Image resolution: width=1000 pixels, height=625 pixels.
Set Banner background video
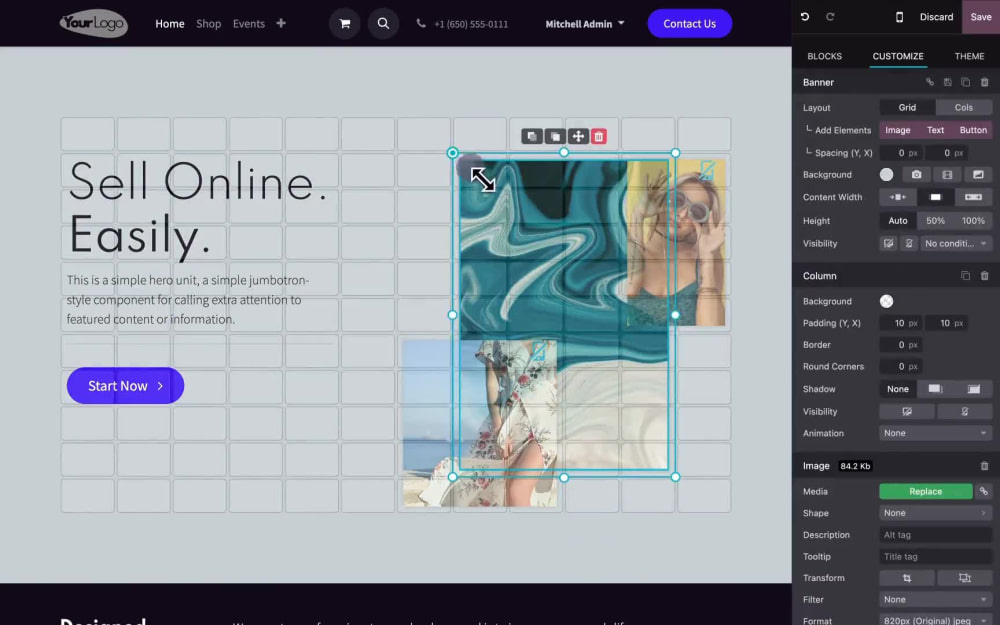coord(947,175)
